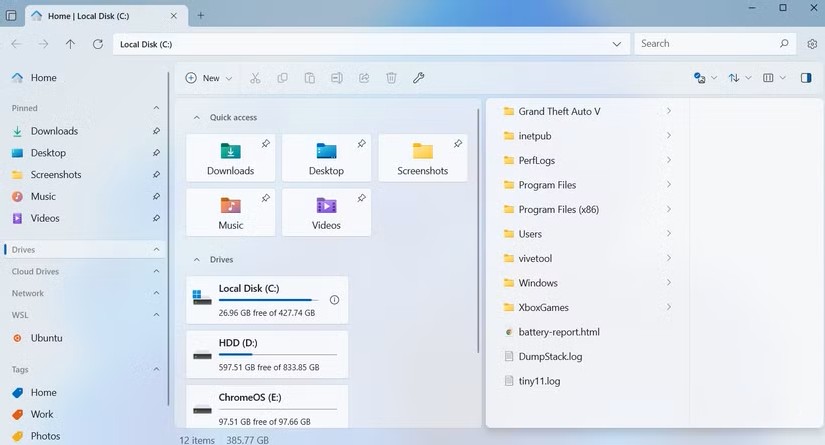
Task: Unpin the Desktop tile pin icon
Action: [x=361, y=144]
